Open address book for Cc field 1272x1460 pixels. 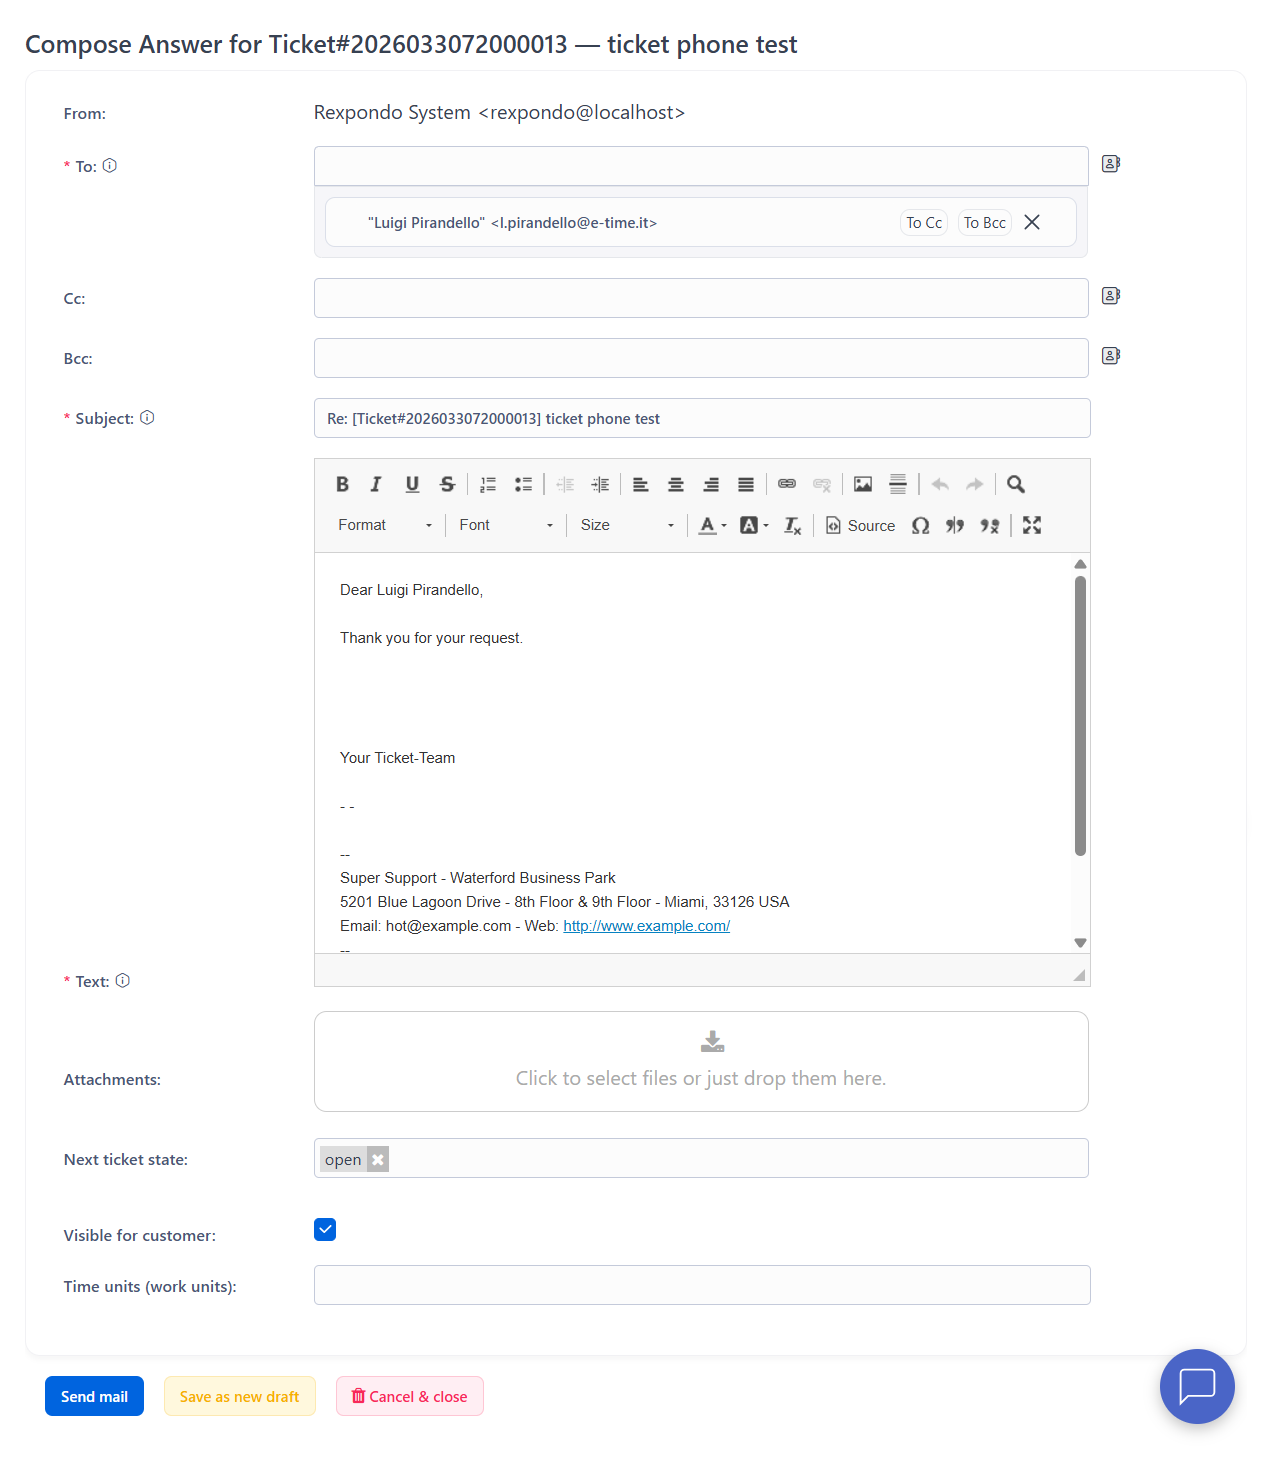pyautogui.click(x=1111, y=295)
